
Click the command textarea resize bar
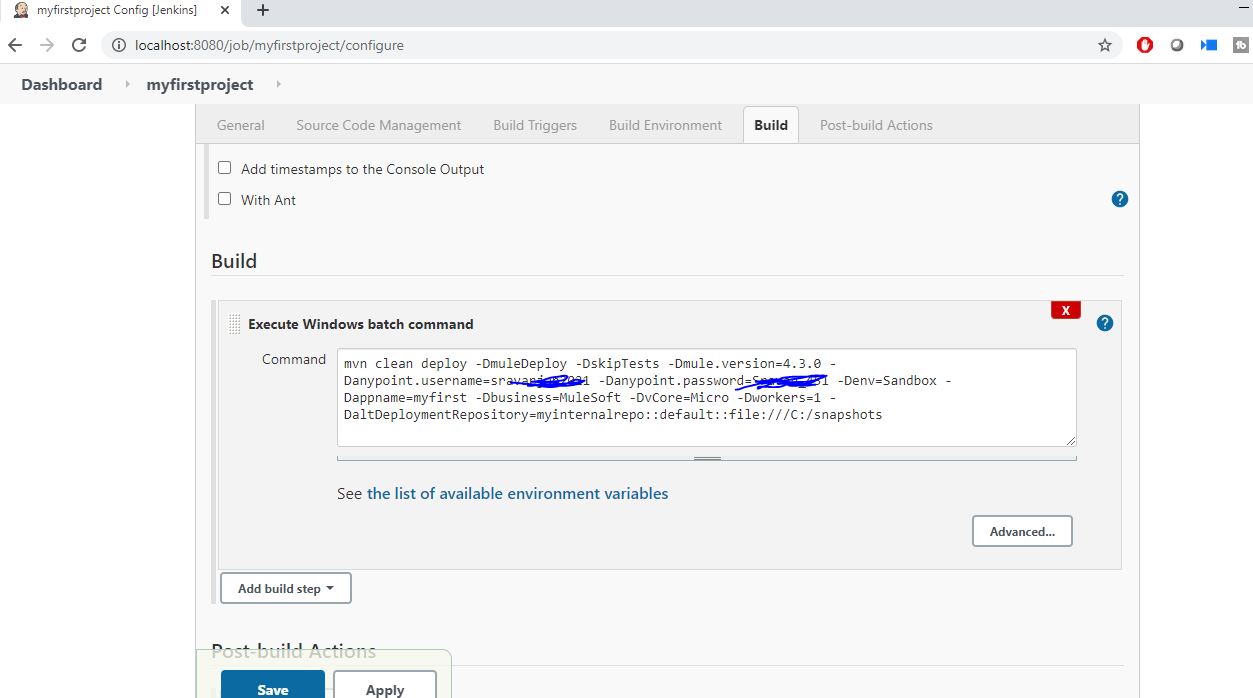tap(707, 458)
